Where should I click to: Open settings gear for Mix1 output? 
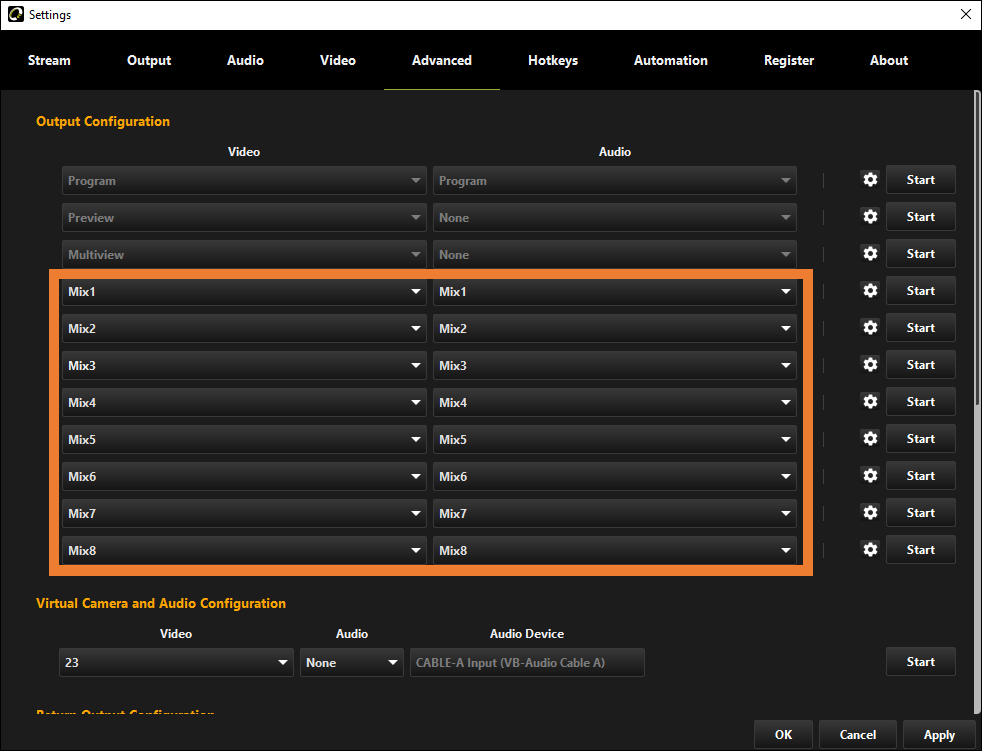pyautogui.click(x=869, y=290)
